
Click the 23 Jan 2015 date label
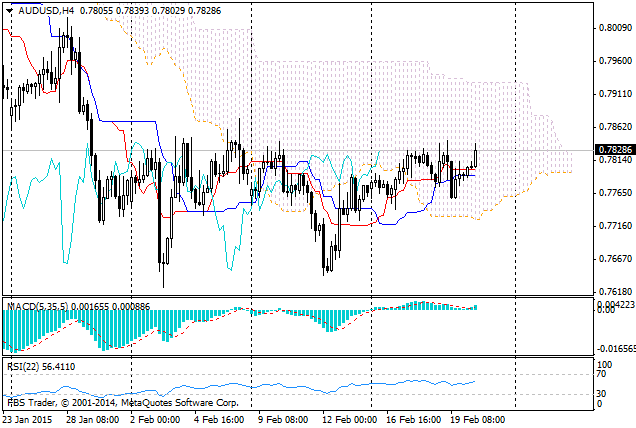click(27, 419)
